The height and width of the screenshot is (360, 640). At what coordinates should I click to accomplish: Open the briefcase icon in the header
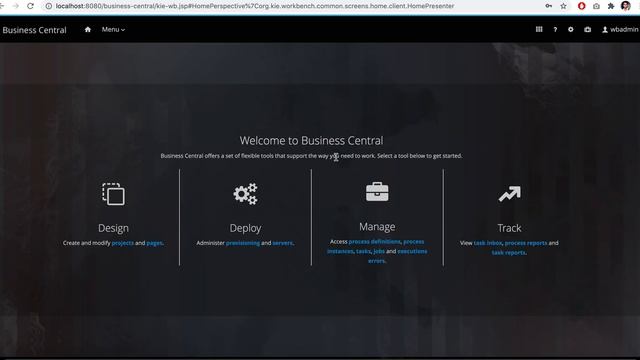click(587, 29)
